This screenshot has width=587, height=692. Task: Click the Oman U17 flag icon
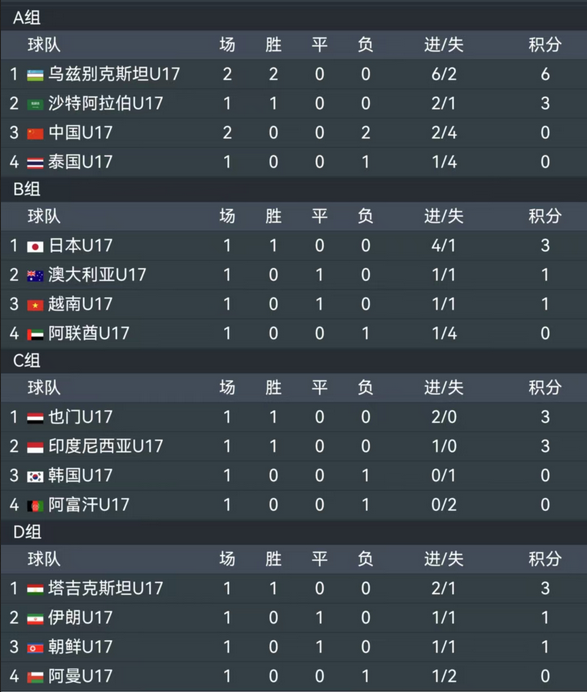(x=35, y=677)
